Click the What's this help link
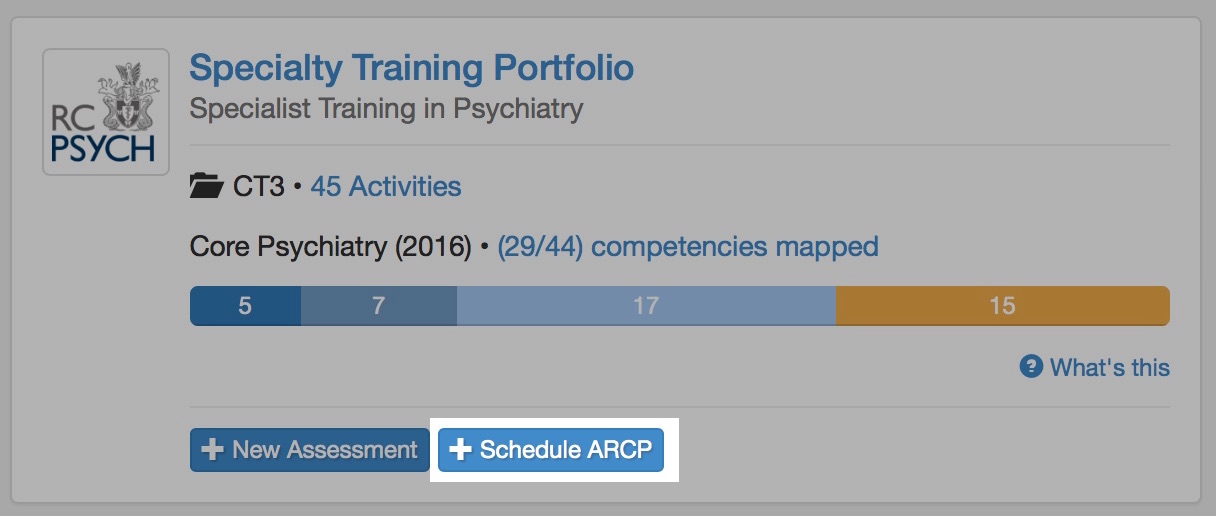Image resolution: width=1216 pixels, height=516 pixels. coord(1109,367)
